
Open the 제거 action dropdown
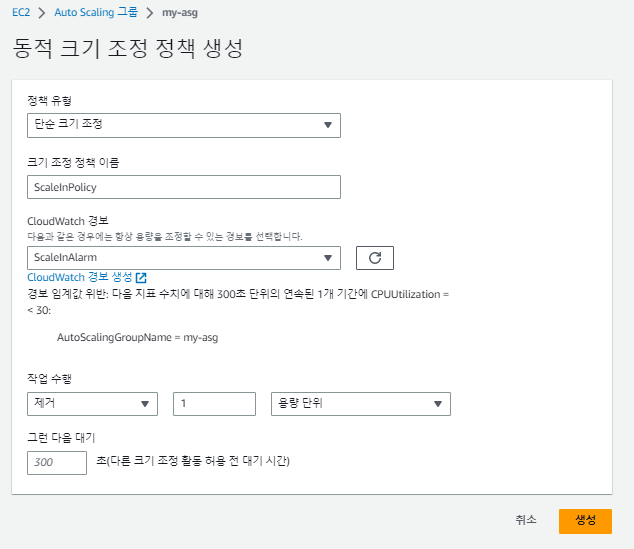click(x=92, y=404)
